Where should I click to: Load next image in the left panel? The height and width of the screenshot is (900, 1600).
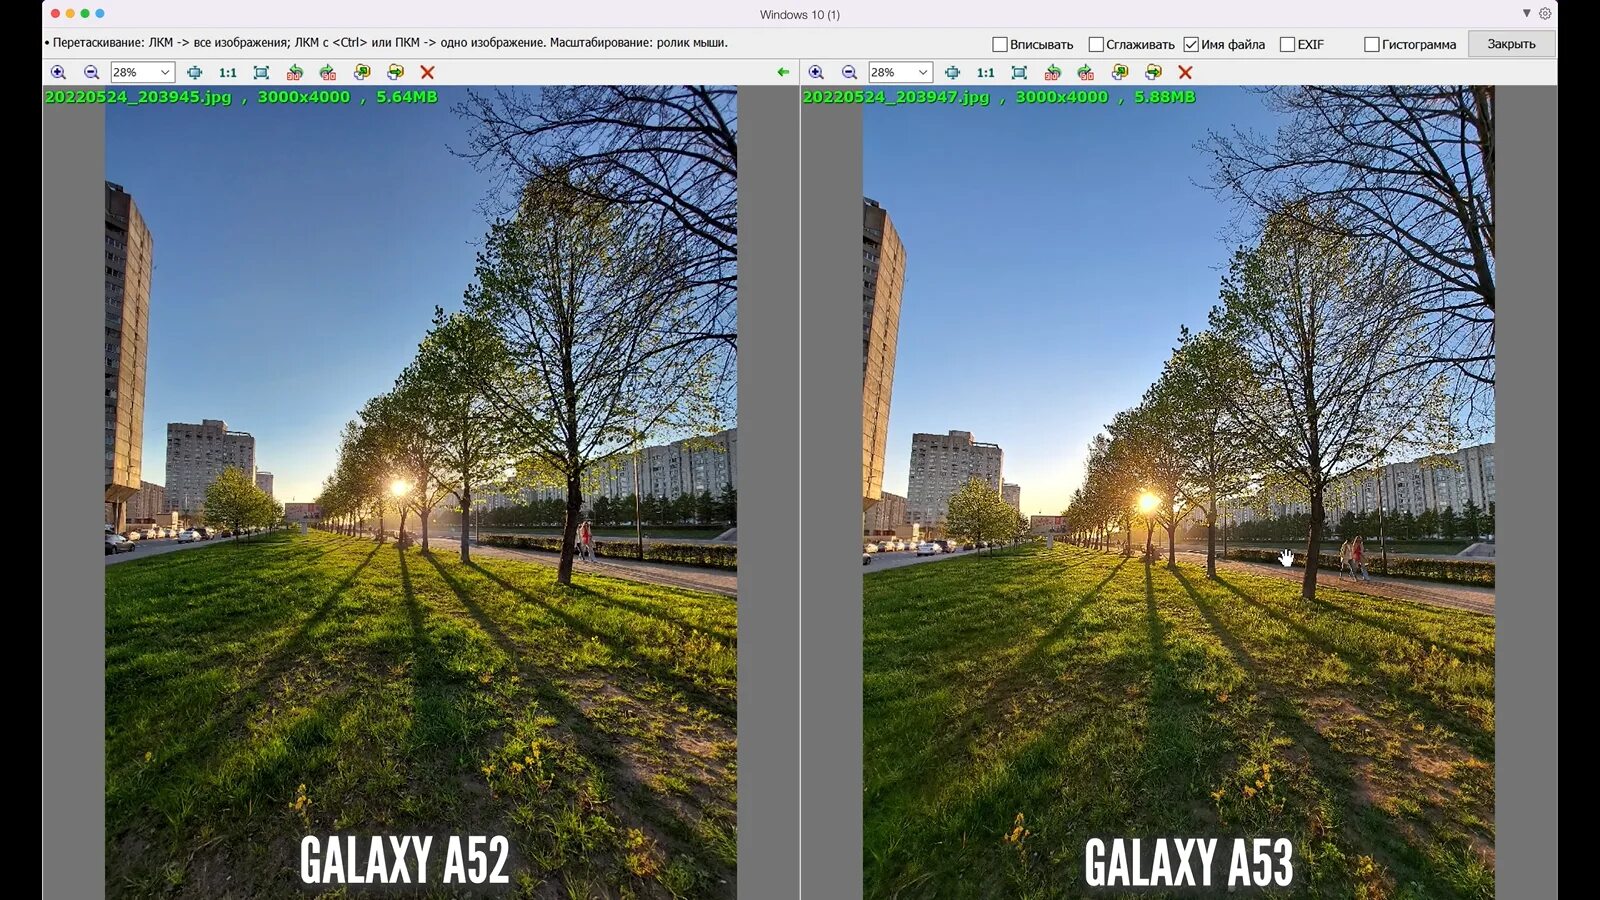click(395, 72)
